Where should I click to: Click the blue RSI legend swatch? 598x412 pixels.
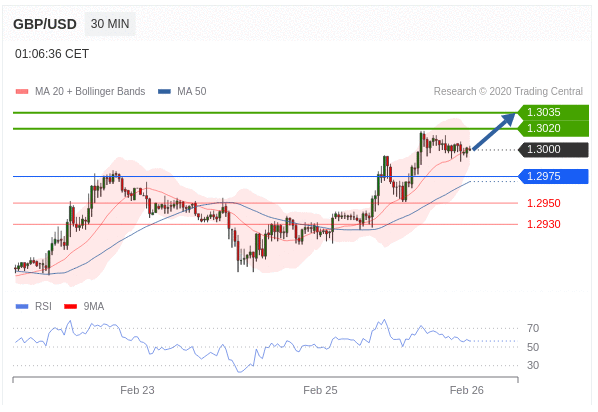(x=22, y=306)
